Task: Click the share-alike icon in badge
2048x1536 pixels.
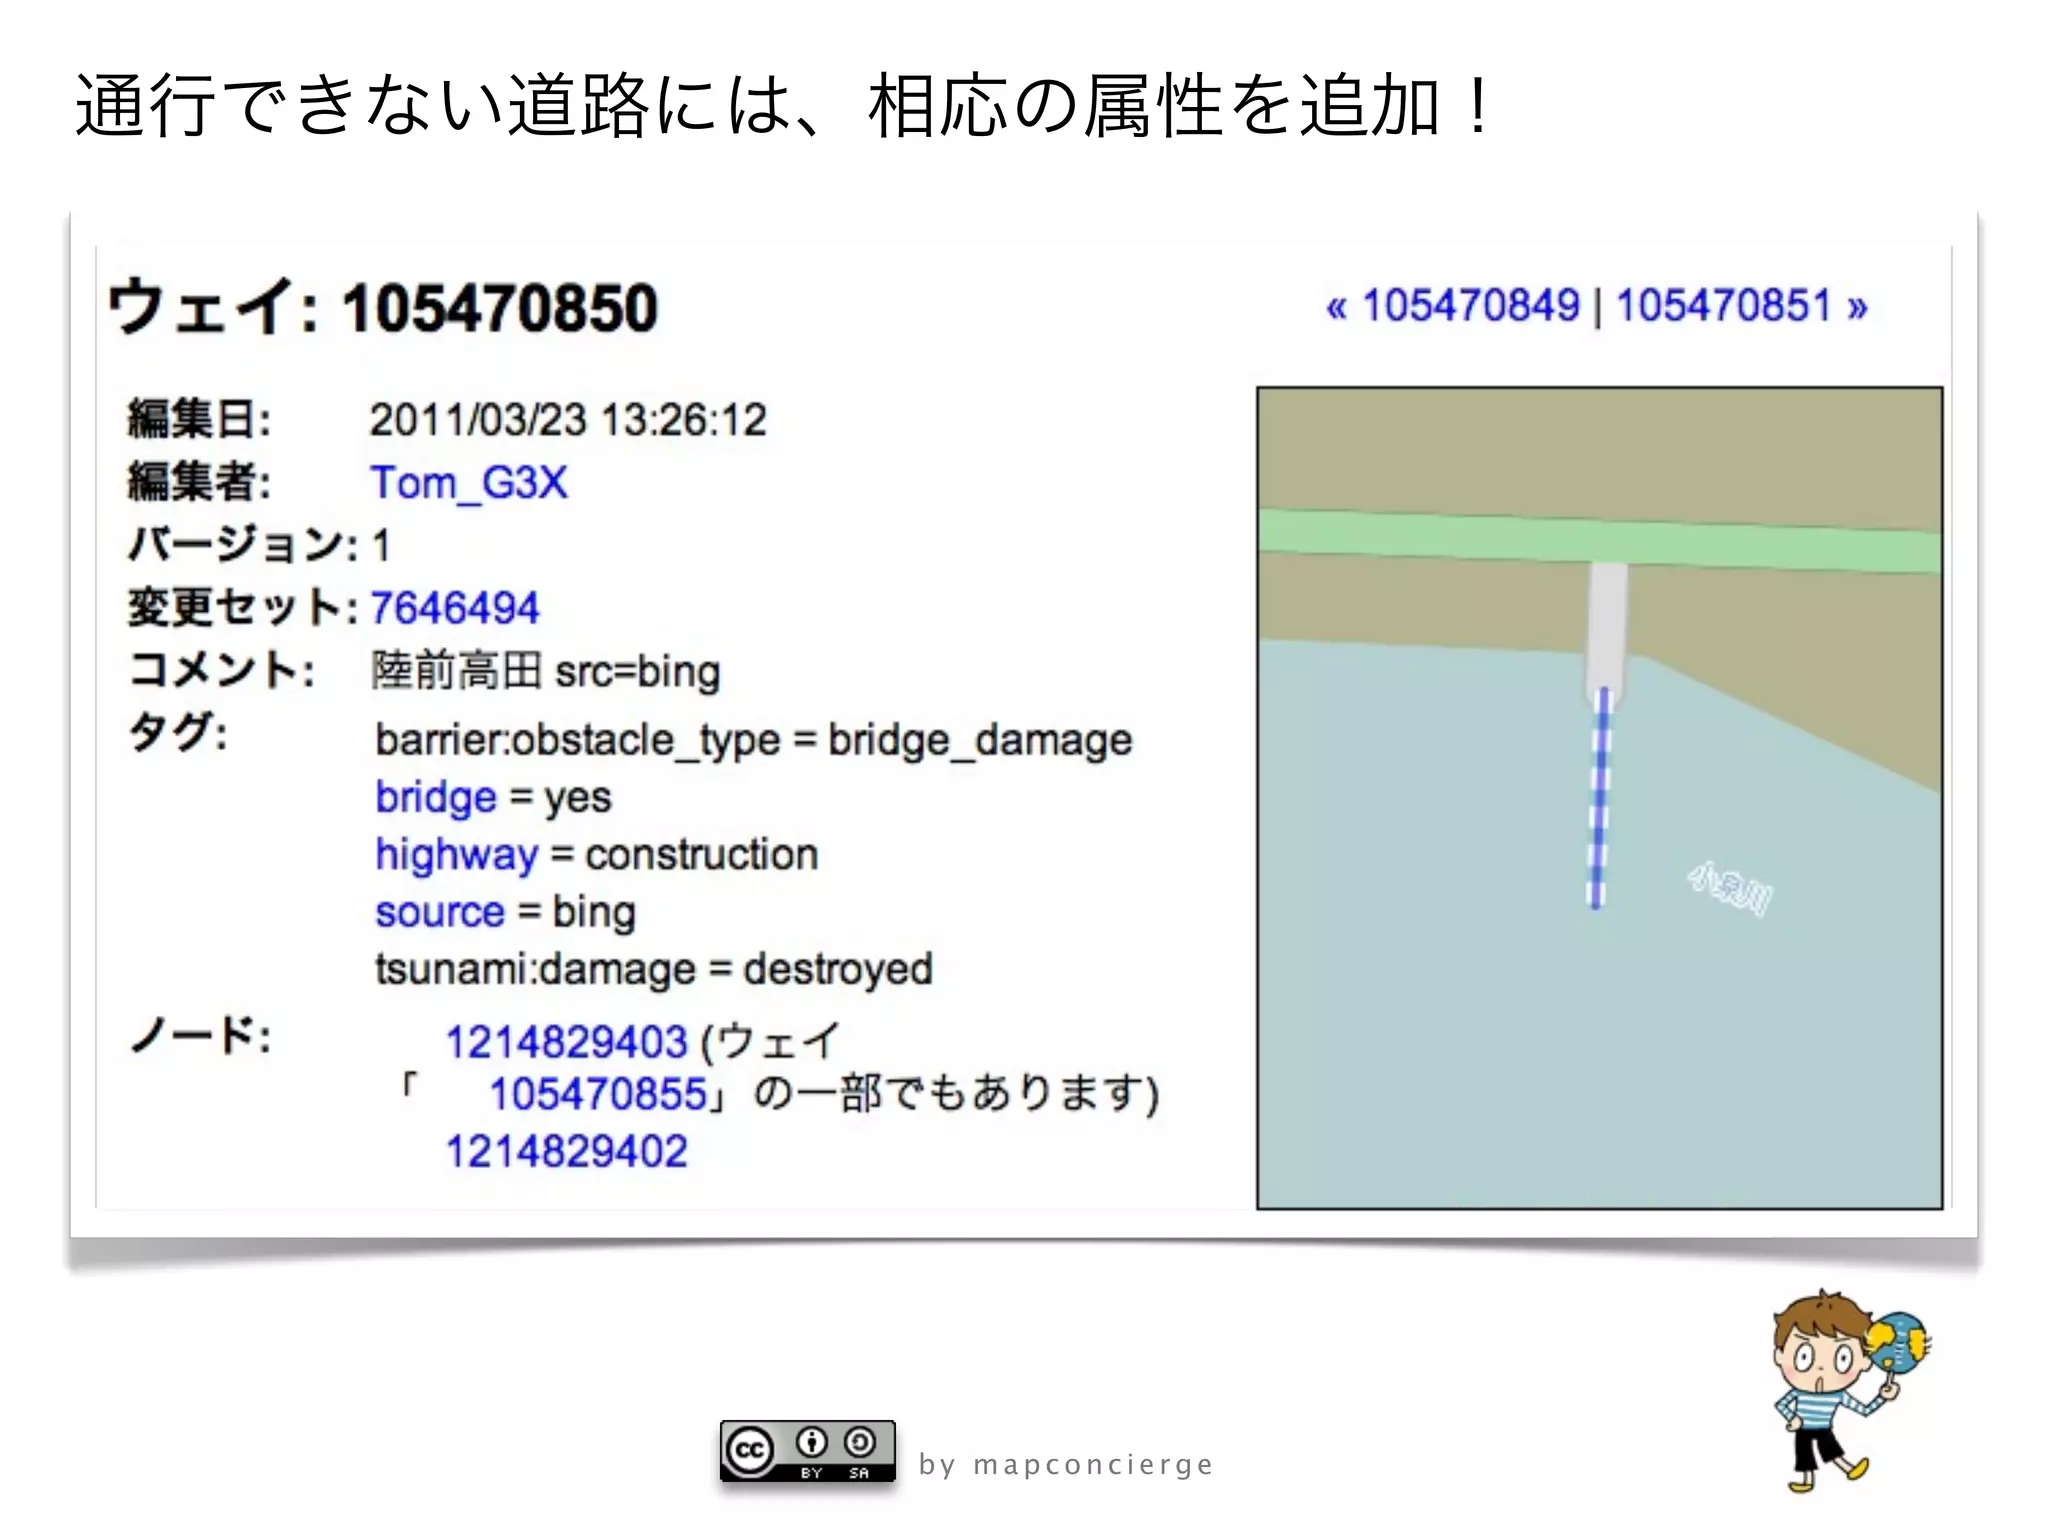Action: click(x=859, y=1442)
